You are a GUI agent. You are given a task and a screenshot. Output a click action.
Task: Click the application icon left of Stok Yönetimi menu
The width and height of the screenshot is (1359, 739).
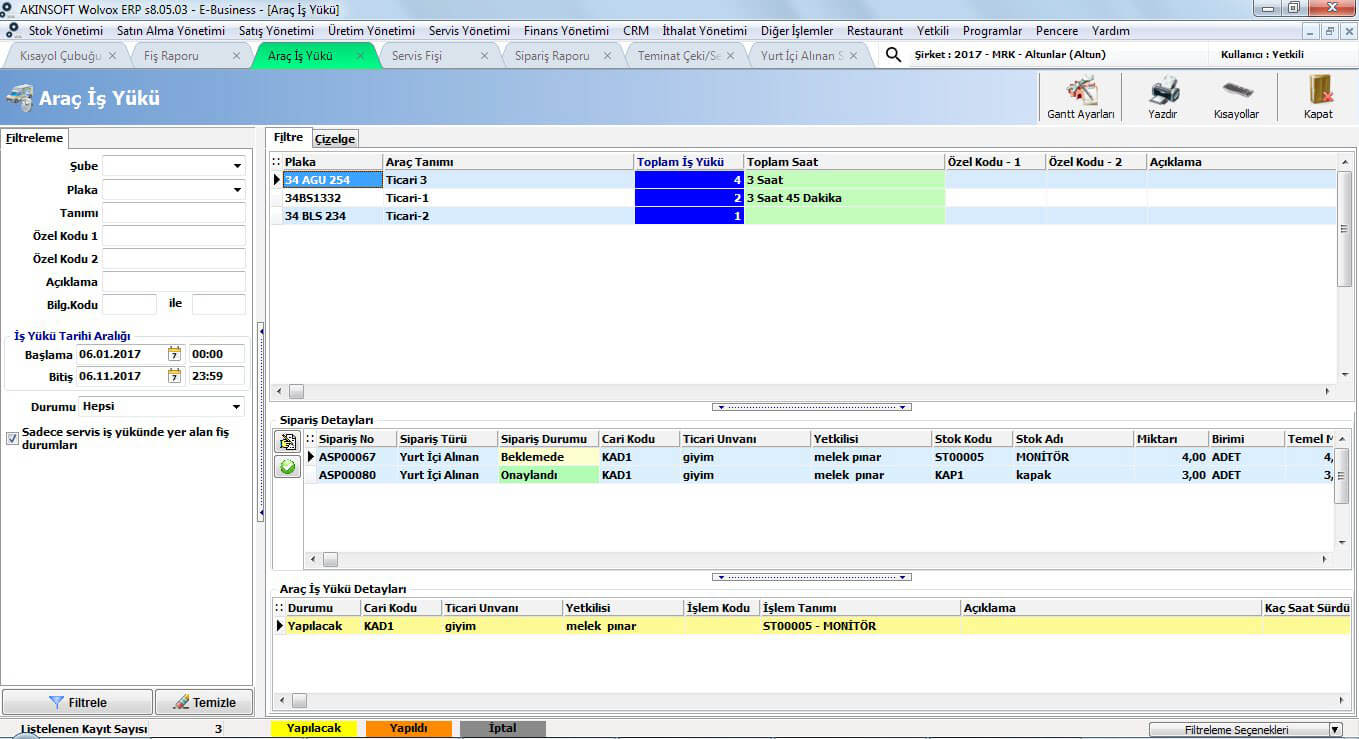coord(13,31)
